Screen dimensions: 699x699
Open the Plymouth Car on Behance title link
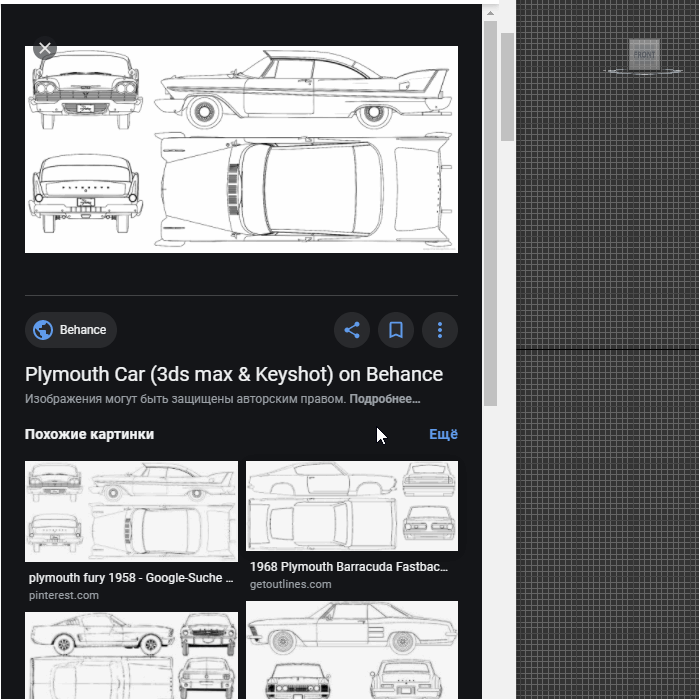[x=234, y=374]
